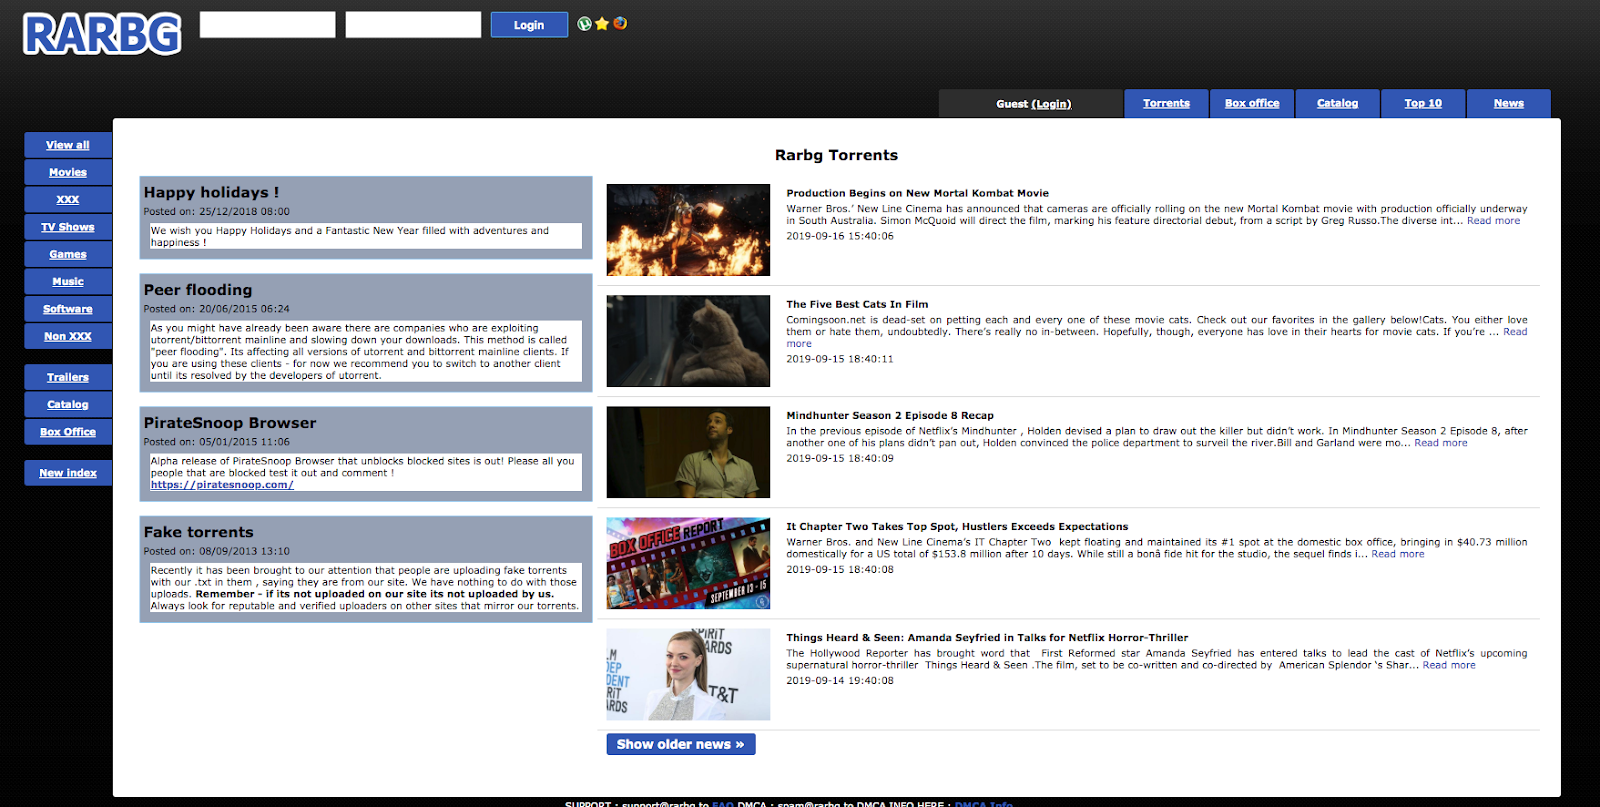This screenshot has height=807, width=1600.
Task: Click the Firefox icon beside Login
Action: (x=620, y=23)
